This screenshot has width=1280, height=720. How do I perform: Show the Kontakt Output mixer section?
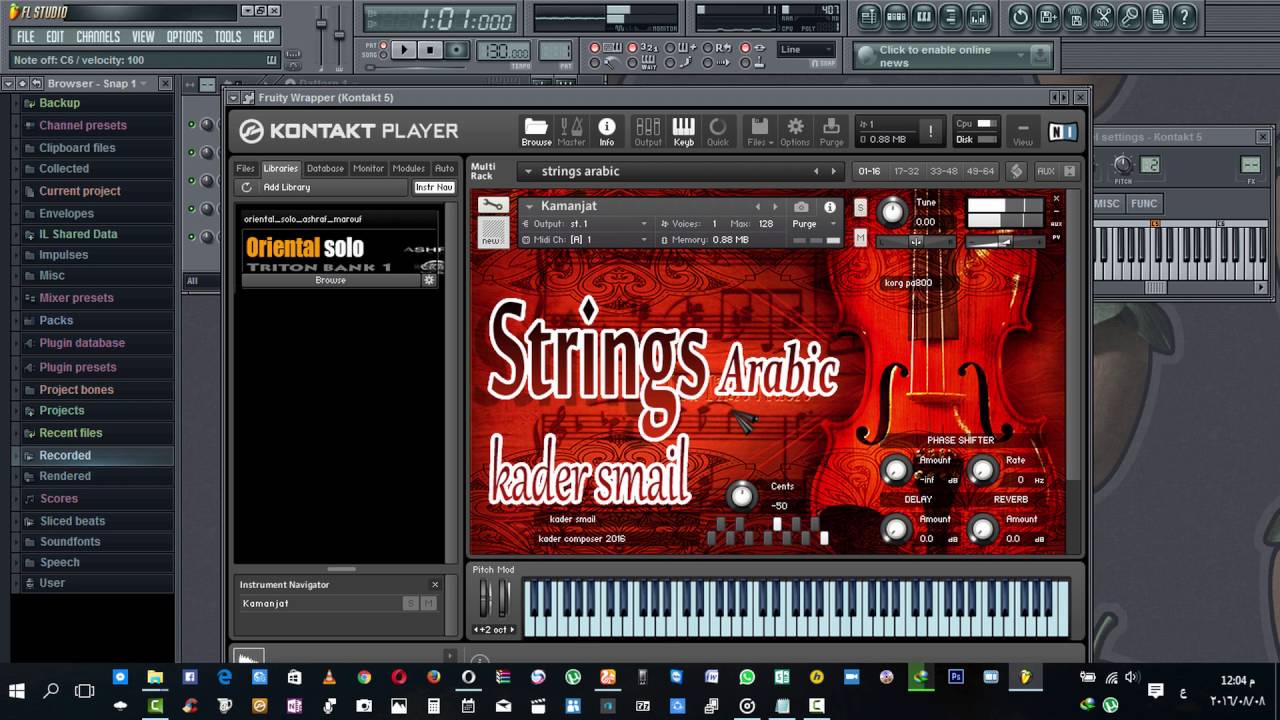[648, 131]
